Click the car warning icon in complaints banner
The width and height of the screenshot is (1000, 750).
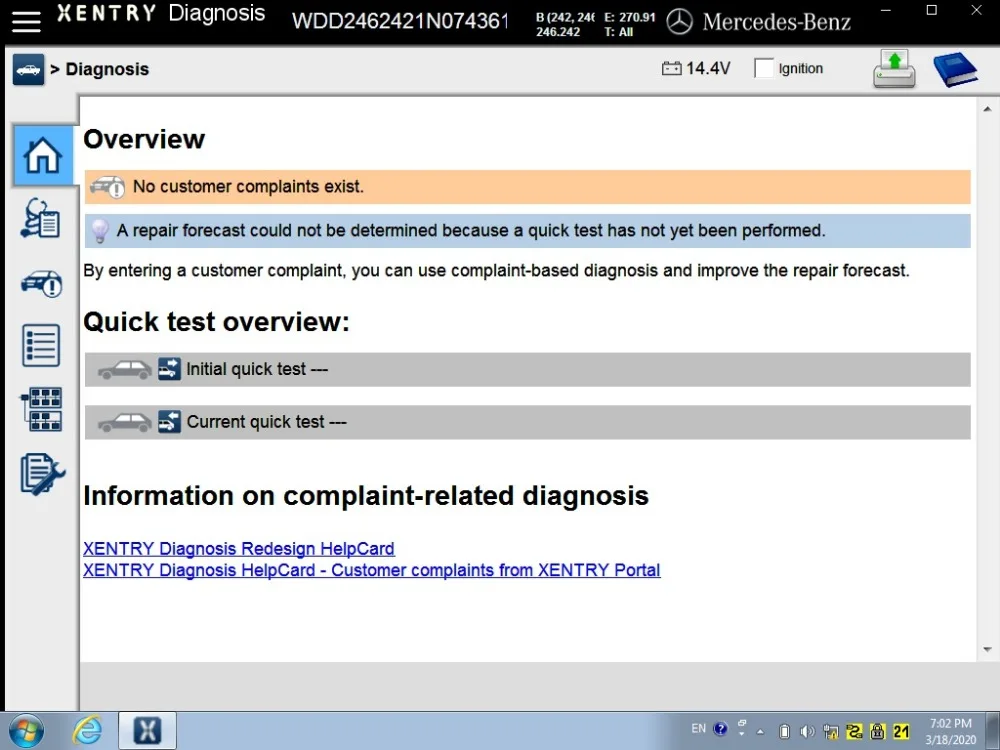tap(107, 187)
